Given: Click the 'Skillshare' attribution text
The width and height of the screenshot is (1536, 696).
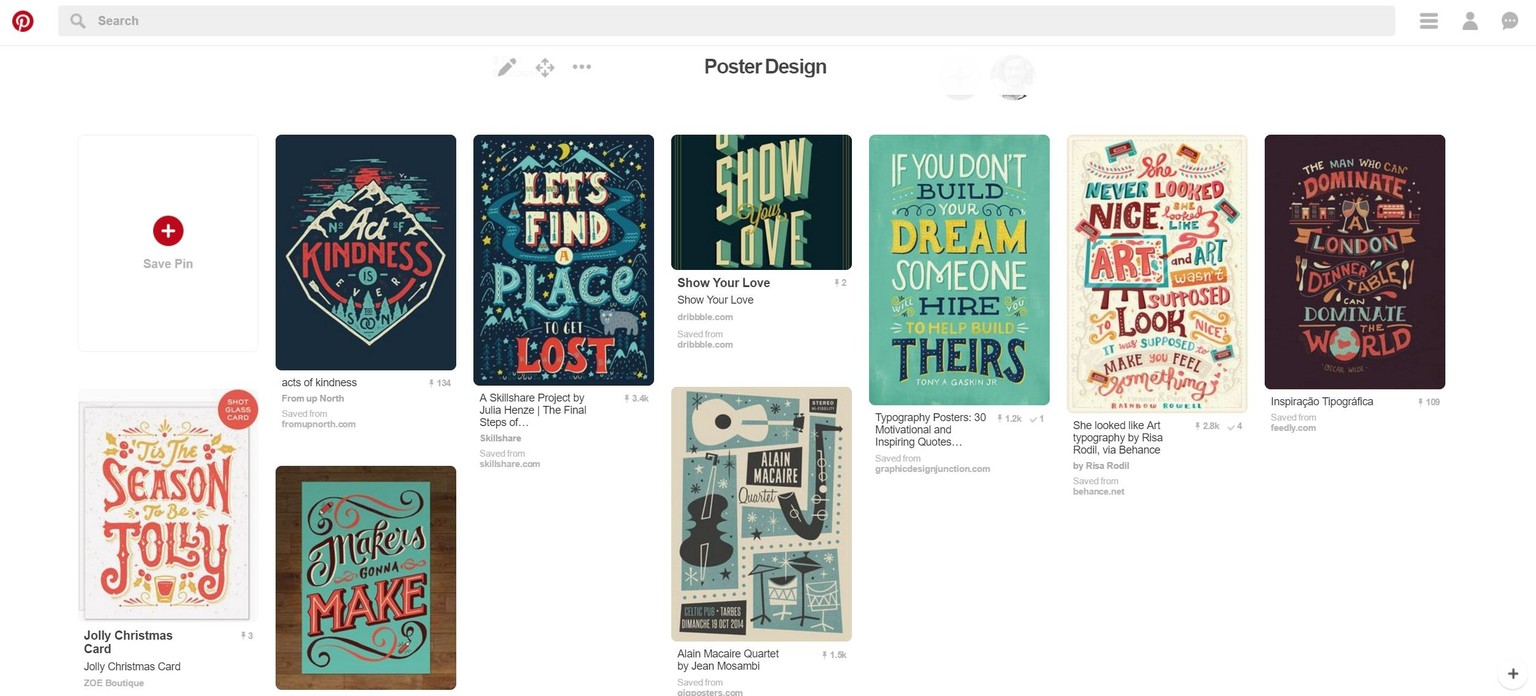Looking at the screenshot, I should click(x=500, y=438).
